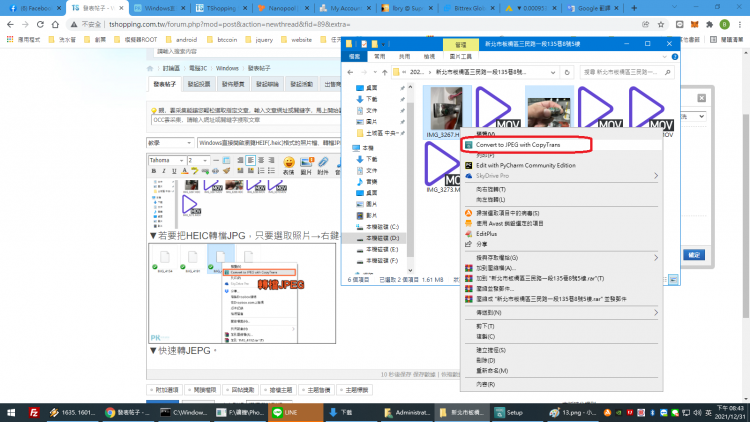Viewport: 750px width, 422px height.
Task: Click the 電腦3C breadcrumb link
Action: pyautogui.click(x=198, y=68)
